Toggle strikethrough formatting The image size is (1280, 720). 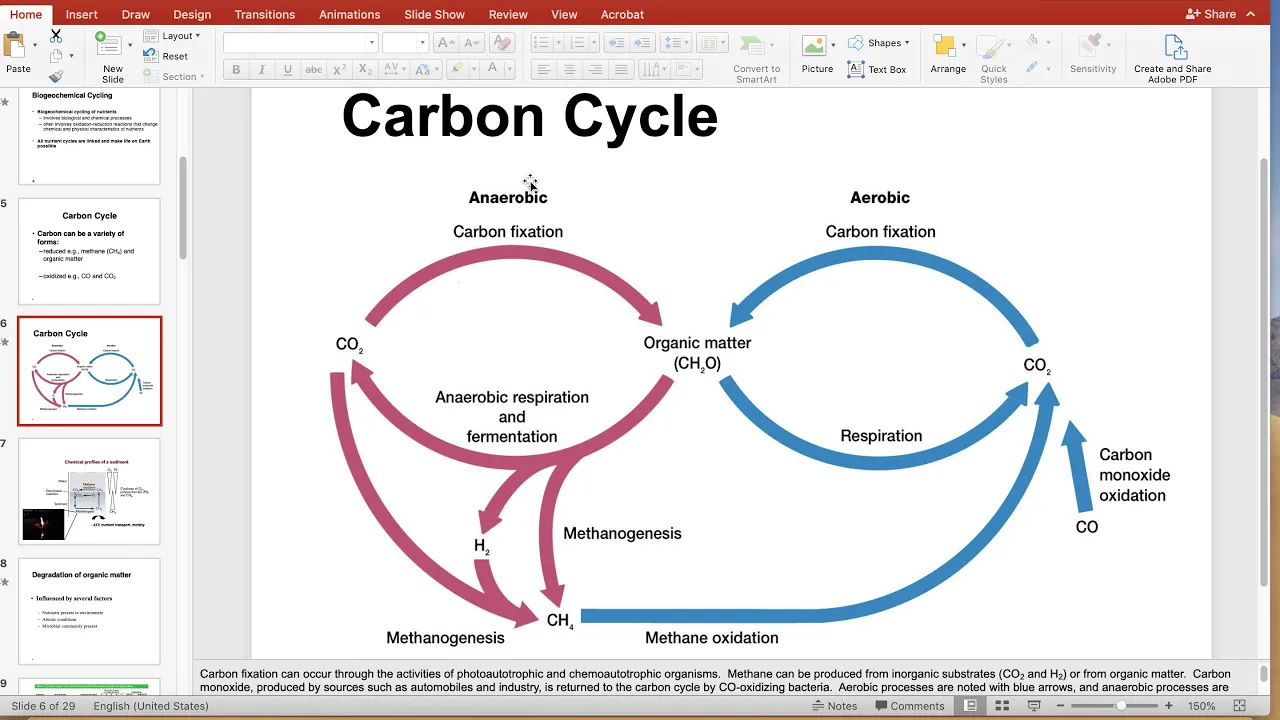point(314,69)
